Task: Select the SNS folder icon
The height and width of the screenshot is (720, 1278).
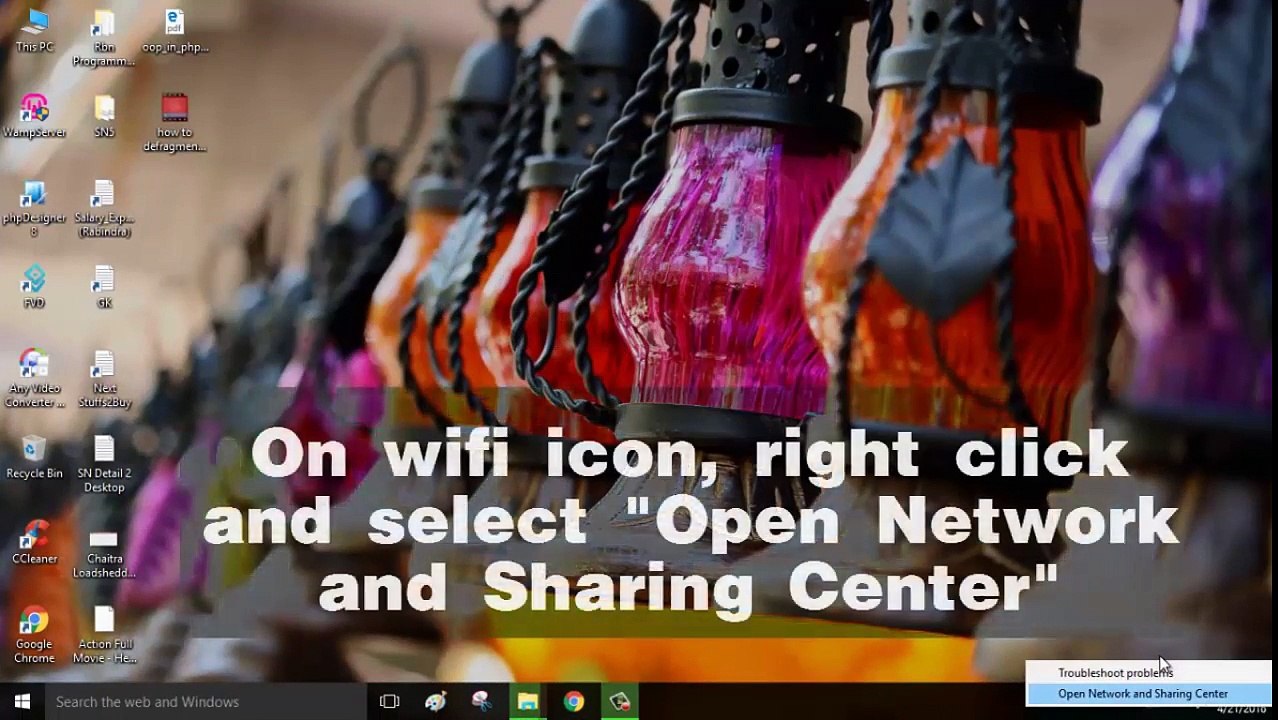Action: click(104, 116)
